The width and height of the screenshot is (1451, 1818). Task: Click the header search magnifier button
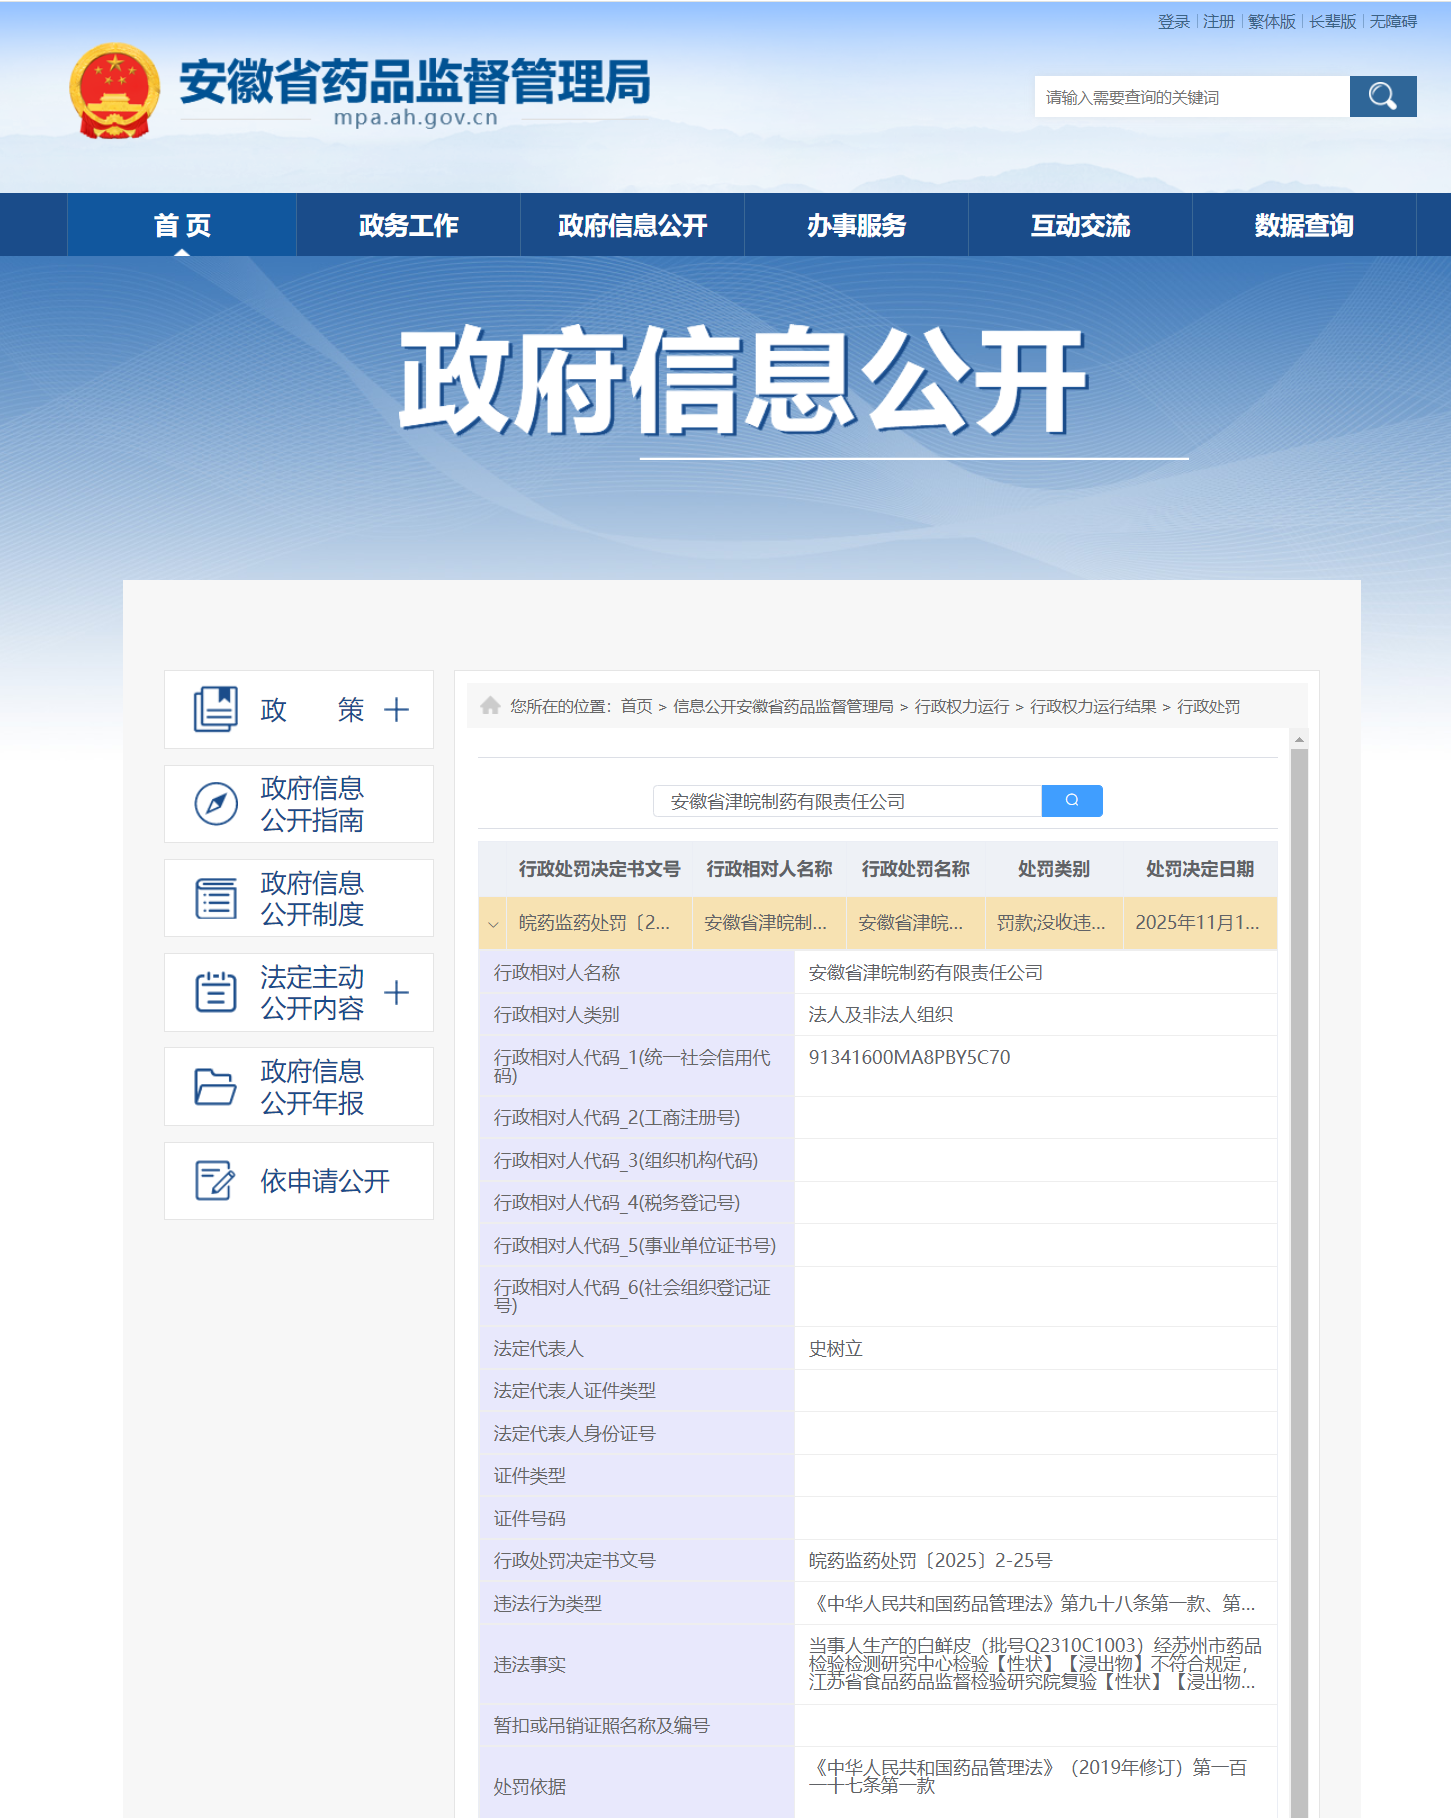[x=1383, y=96]
